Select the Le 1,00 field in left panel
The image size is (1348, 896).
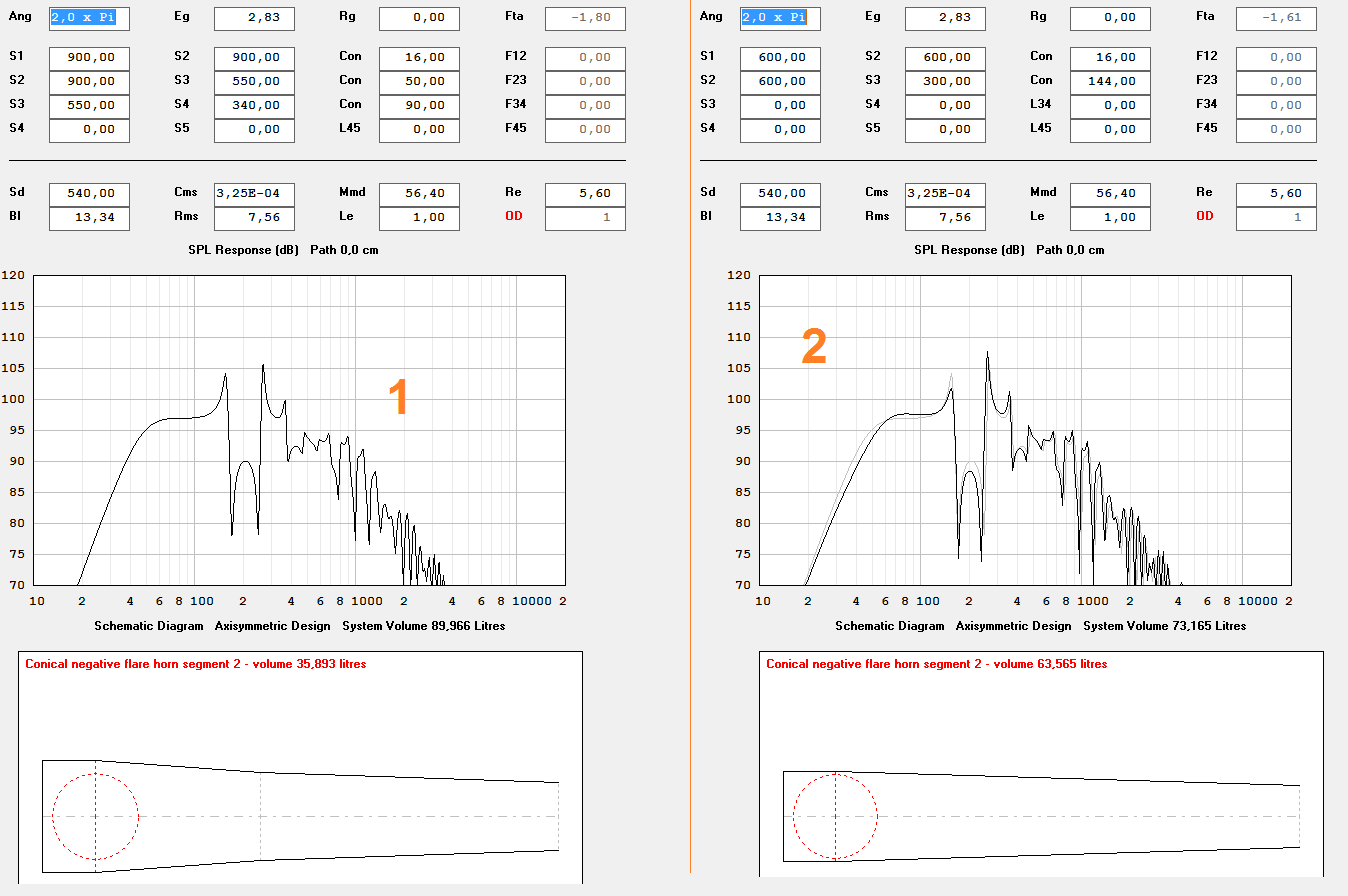coord(419,218)
